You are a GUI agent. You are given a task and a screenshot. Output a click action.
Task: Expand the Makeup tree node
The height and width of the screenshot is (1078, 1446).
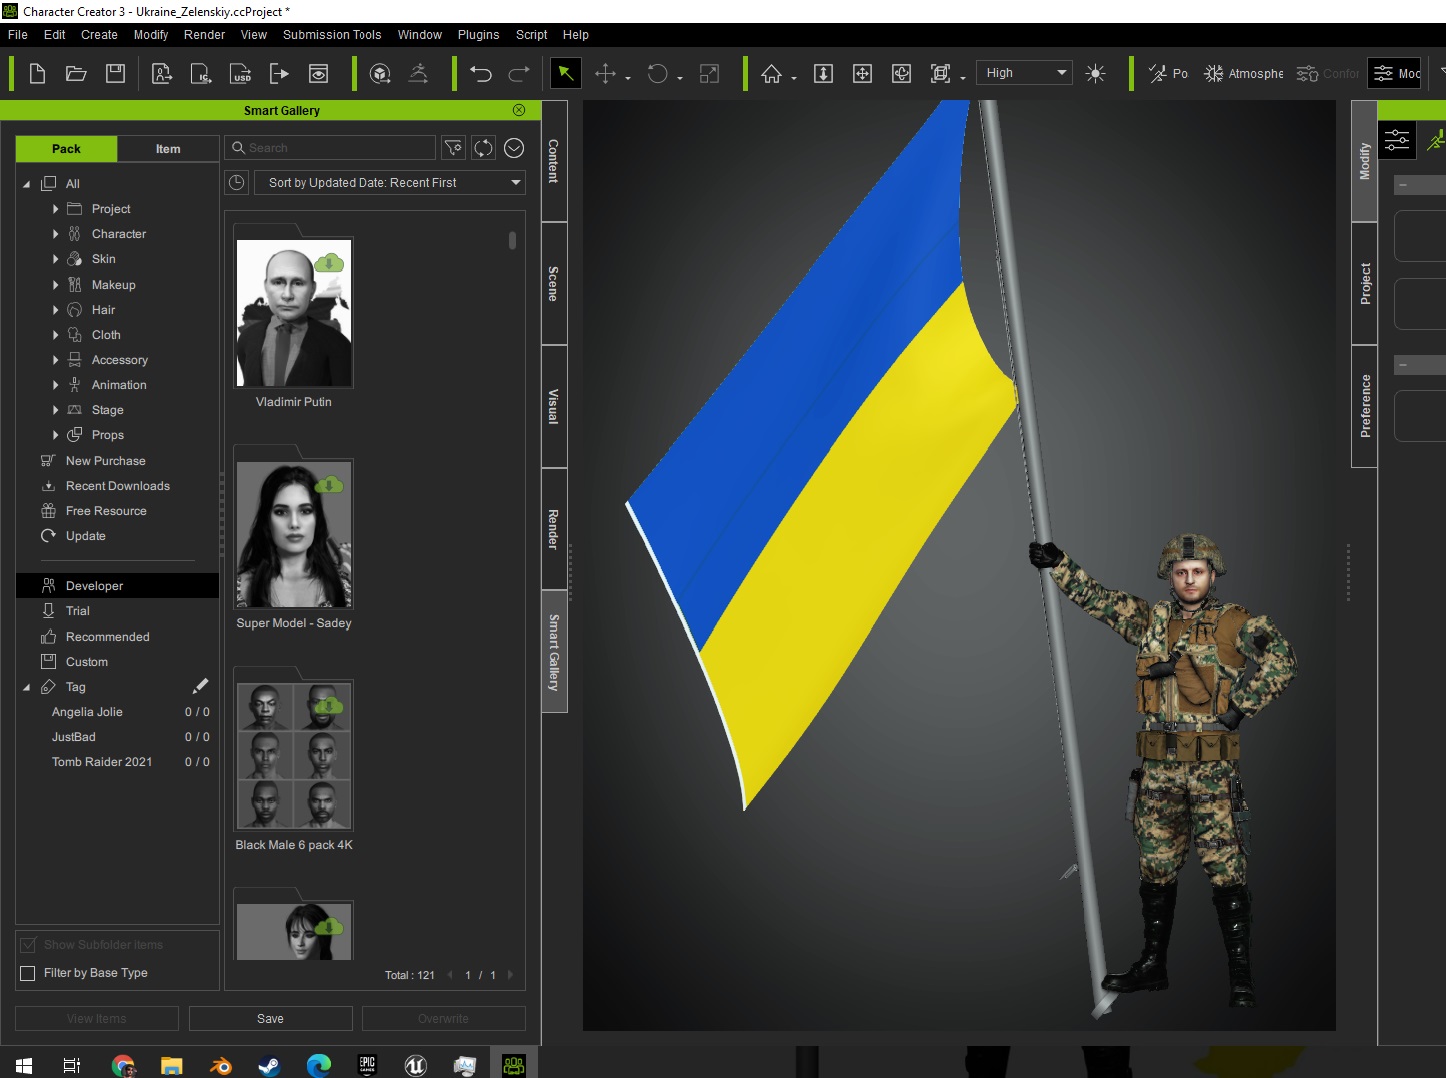(x=55, y=285)
